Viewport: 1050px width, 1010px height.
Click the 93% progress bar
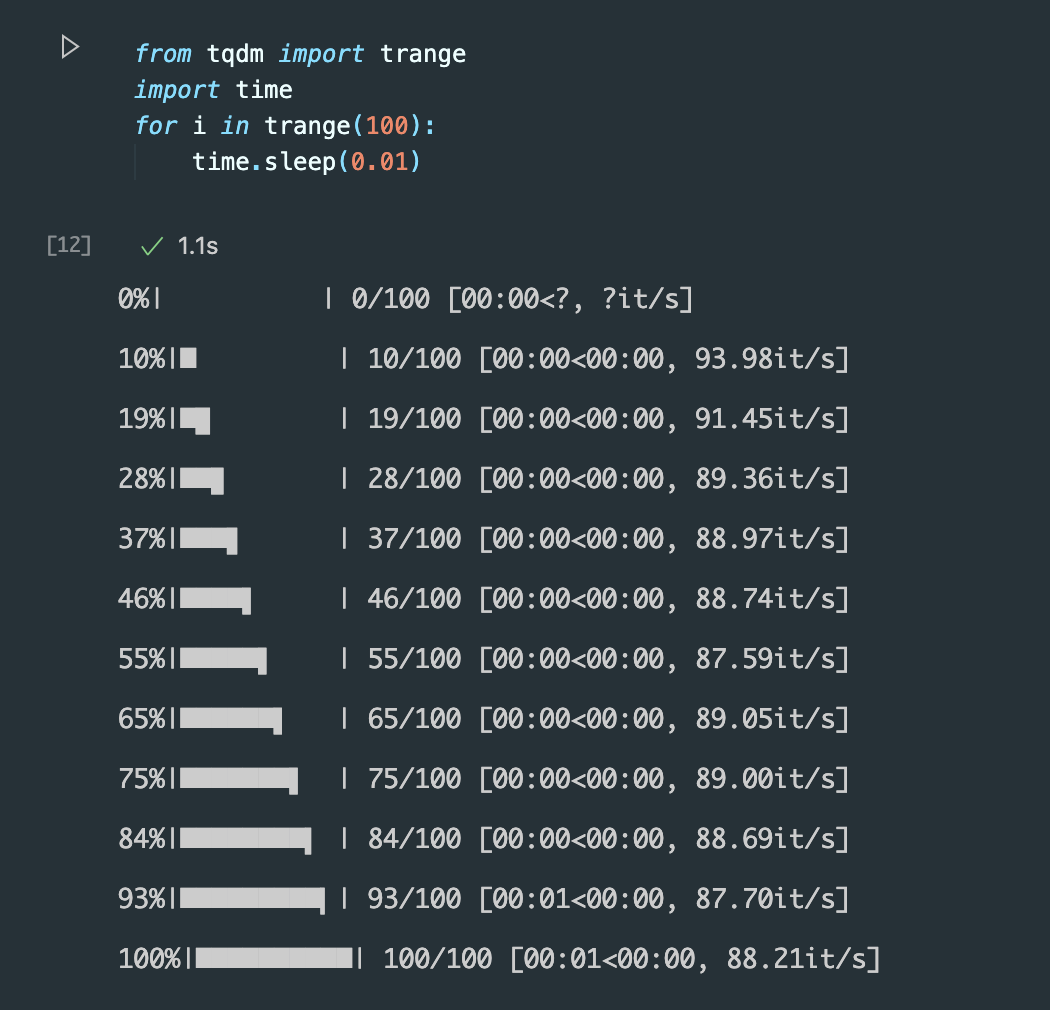point(252,899)
